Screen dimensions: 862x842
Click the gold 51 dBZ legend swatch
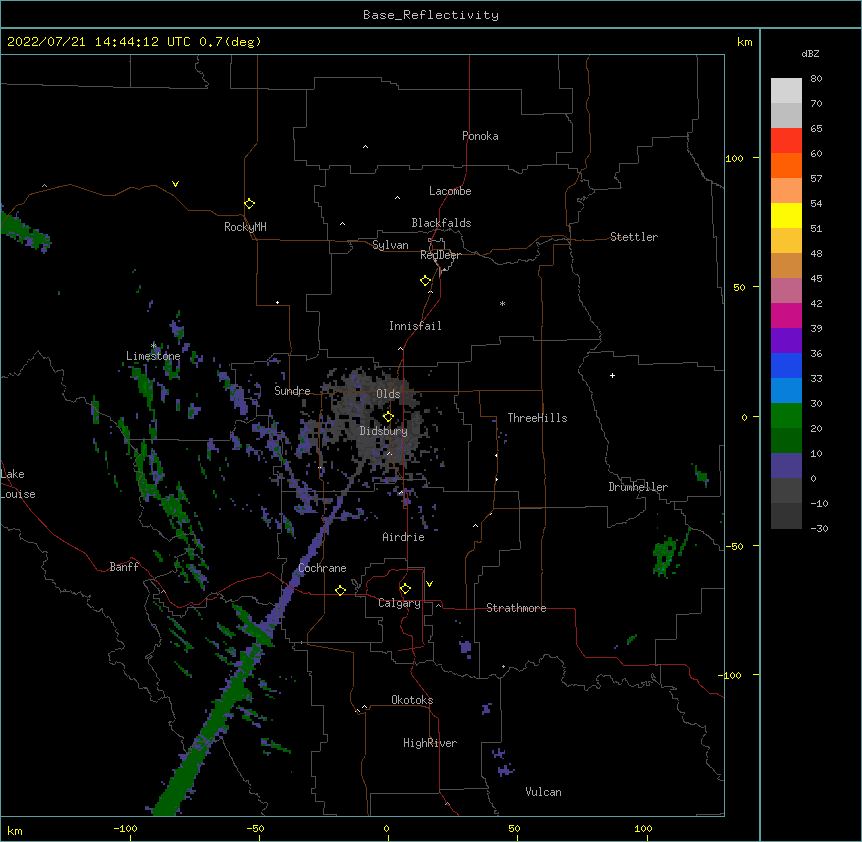pos(786,240)
